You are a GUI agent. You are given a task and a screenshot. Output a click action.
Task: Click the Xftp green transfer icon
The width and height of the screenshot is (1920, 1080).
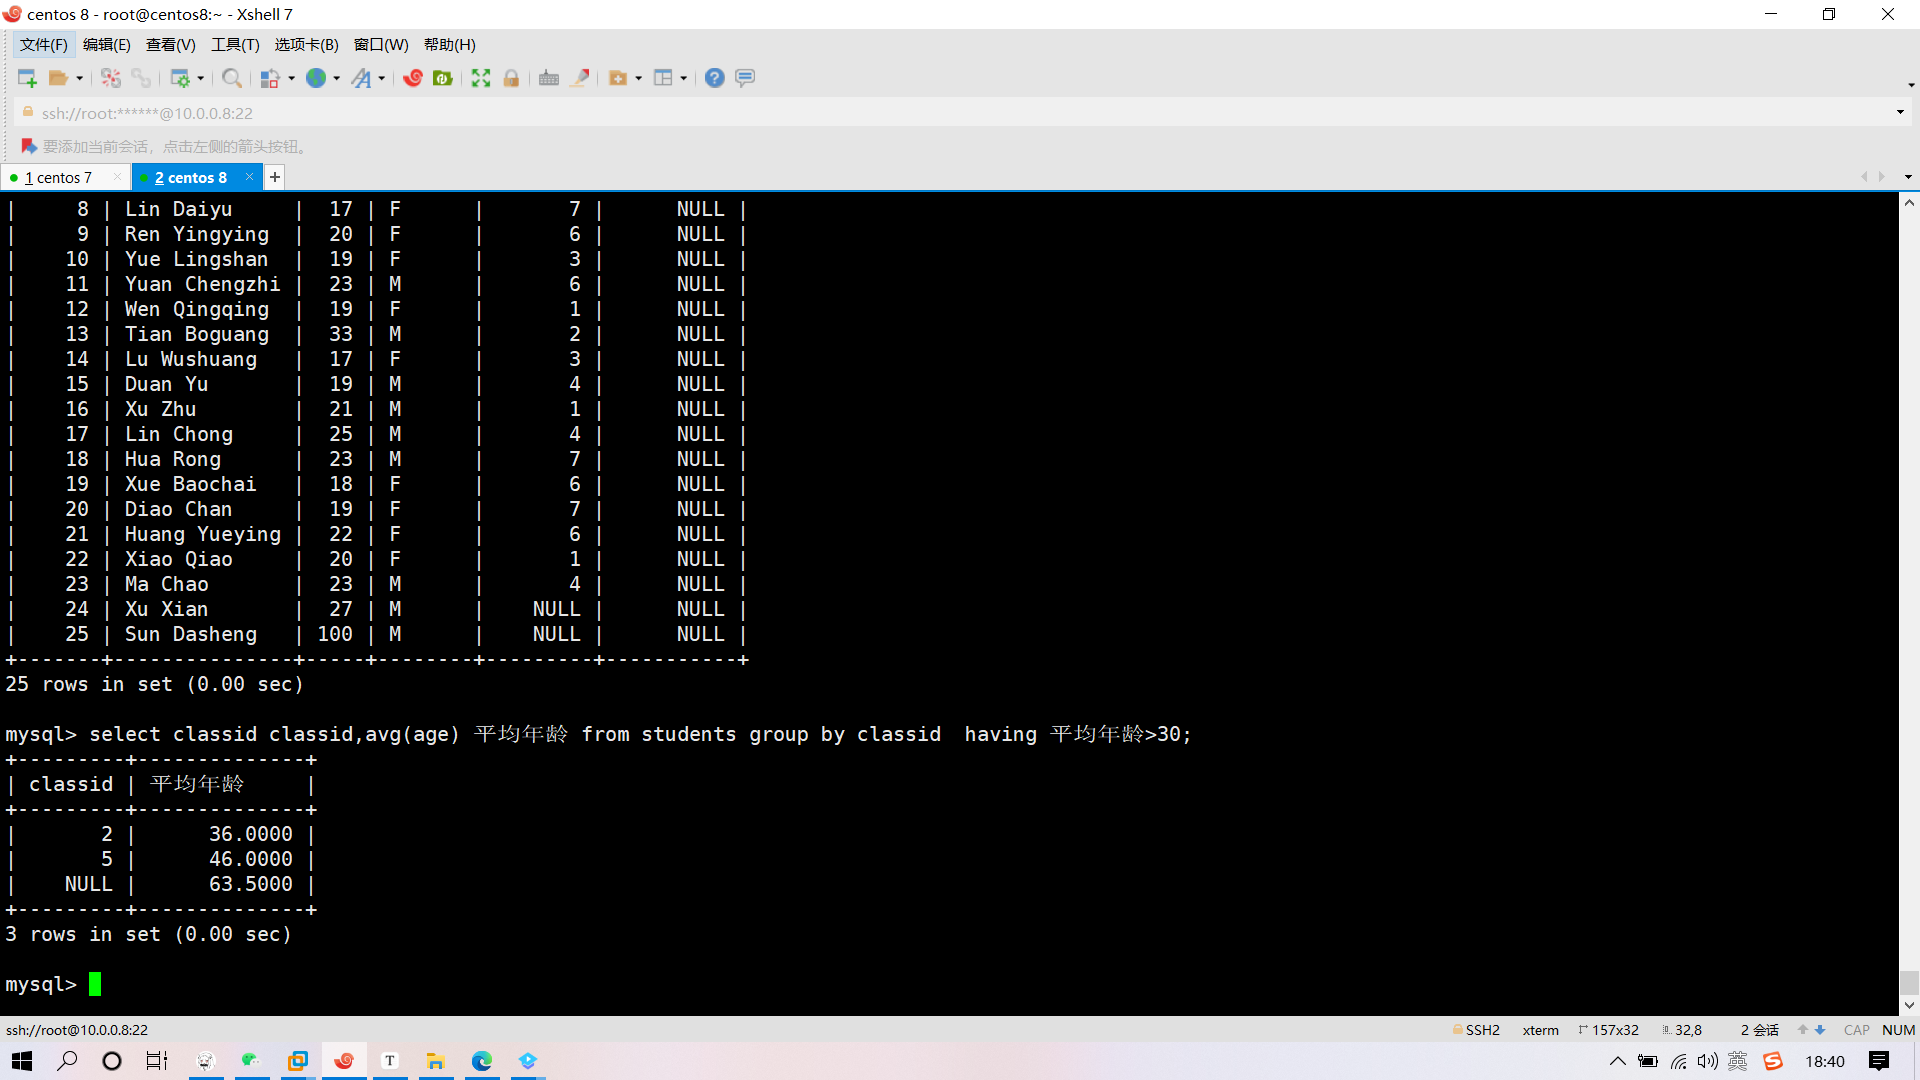[443, 78]
